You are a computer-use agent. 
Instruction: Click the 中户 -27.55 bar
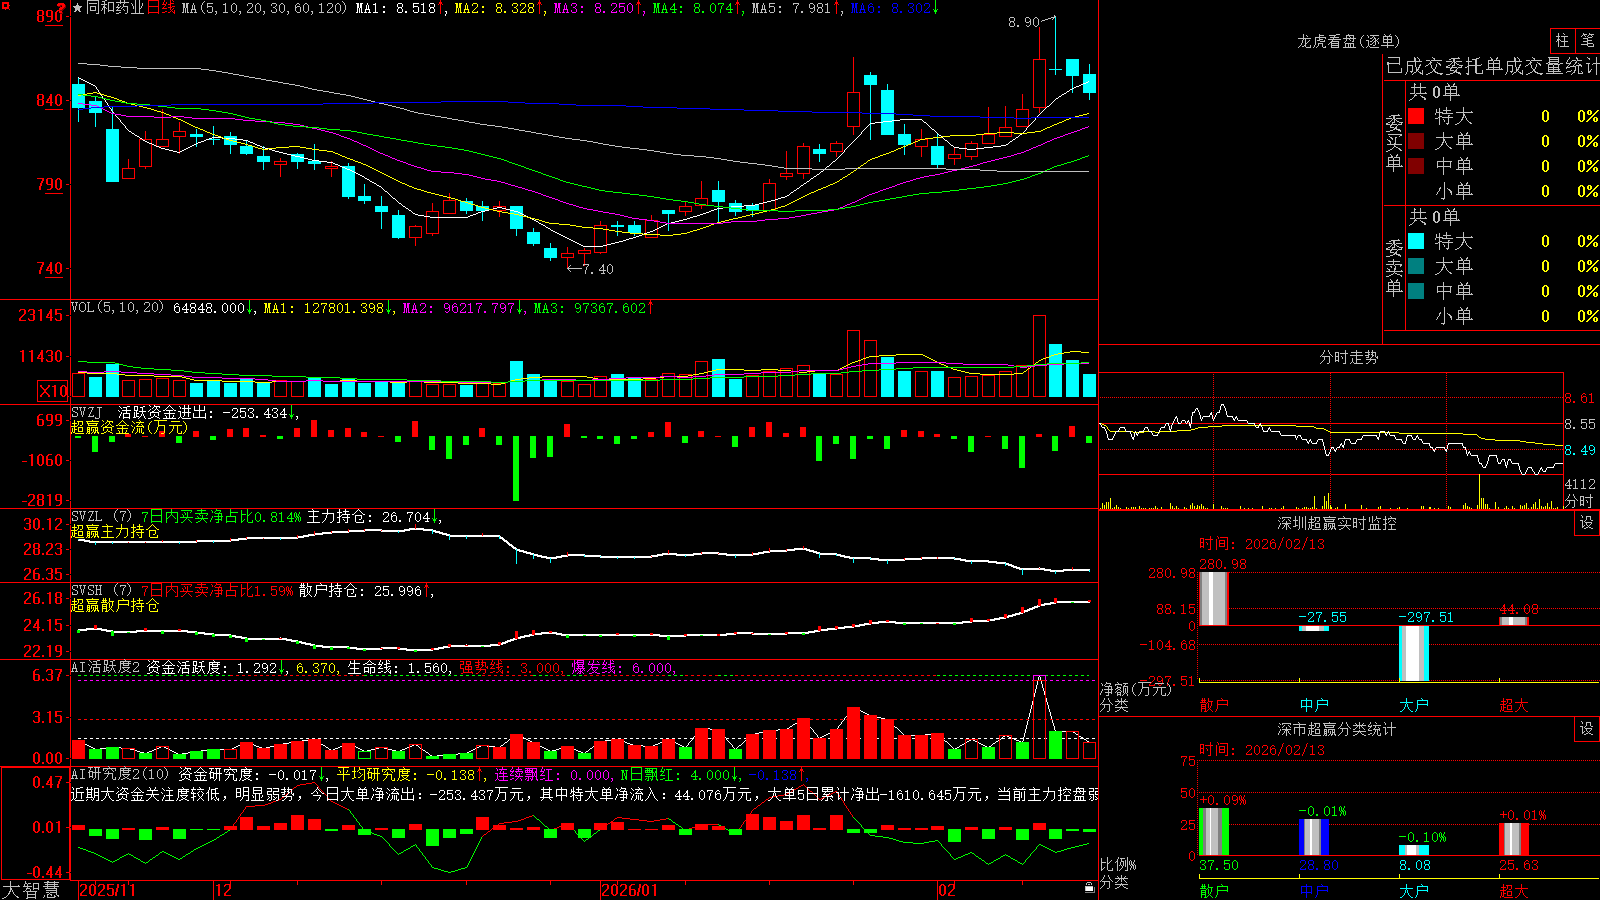pyautogui.click(x=1313, y=628)
